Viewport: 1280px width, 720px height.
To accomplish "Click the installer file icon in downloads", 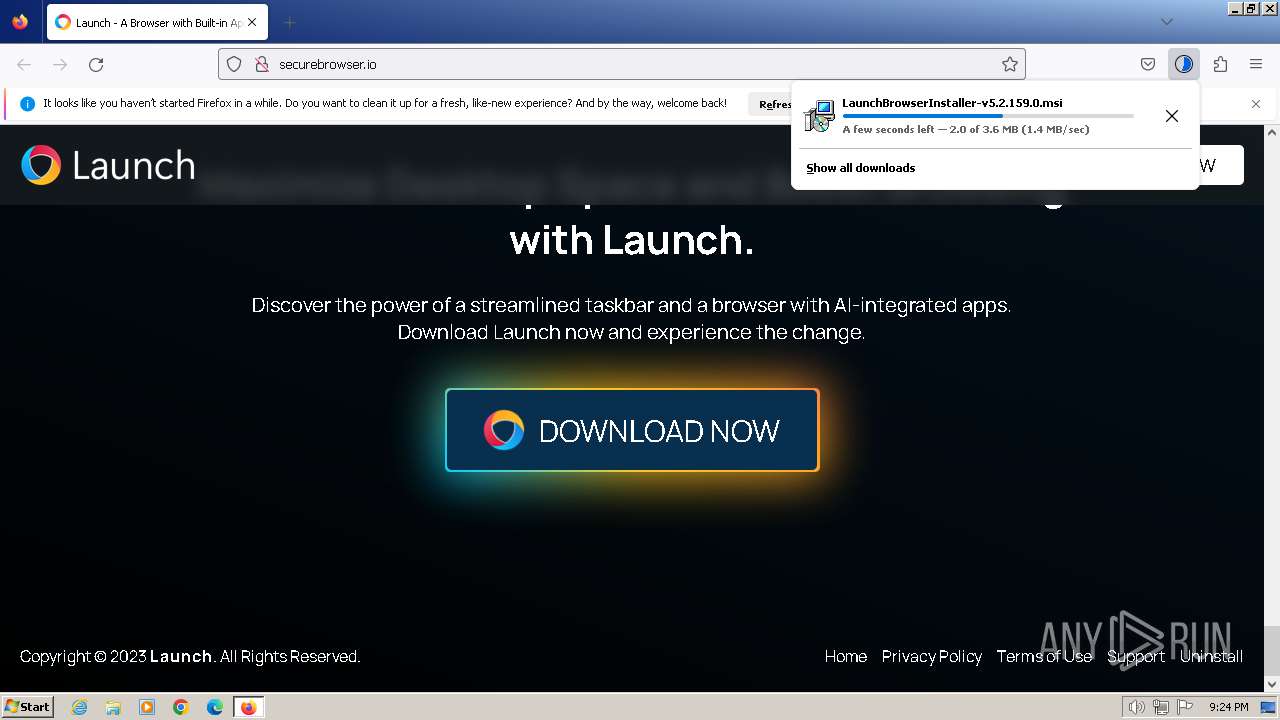I will tap(819, 116).
